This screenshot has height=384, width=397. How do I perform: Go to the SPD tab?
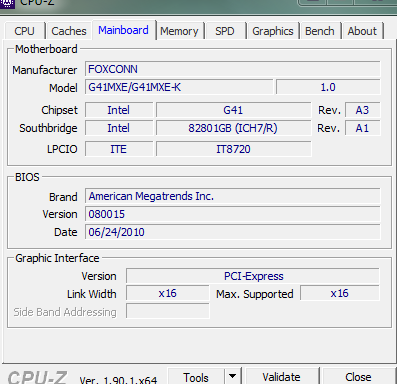pyautogui.click(x=225, y=31)
